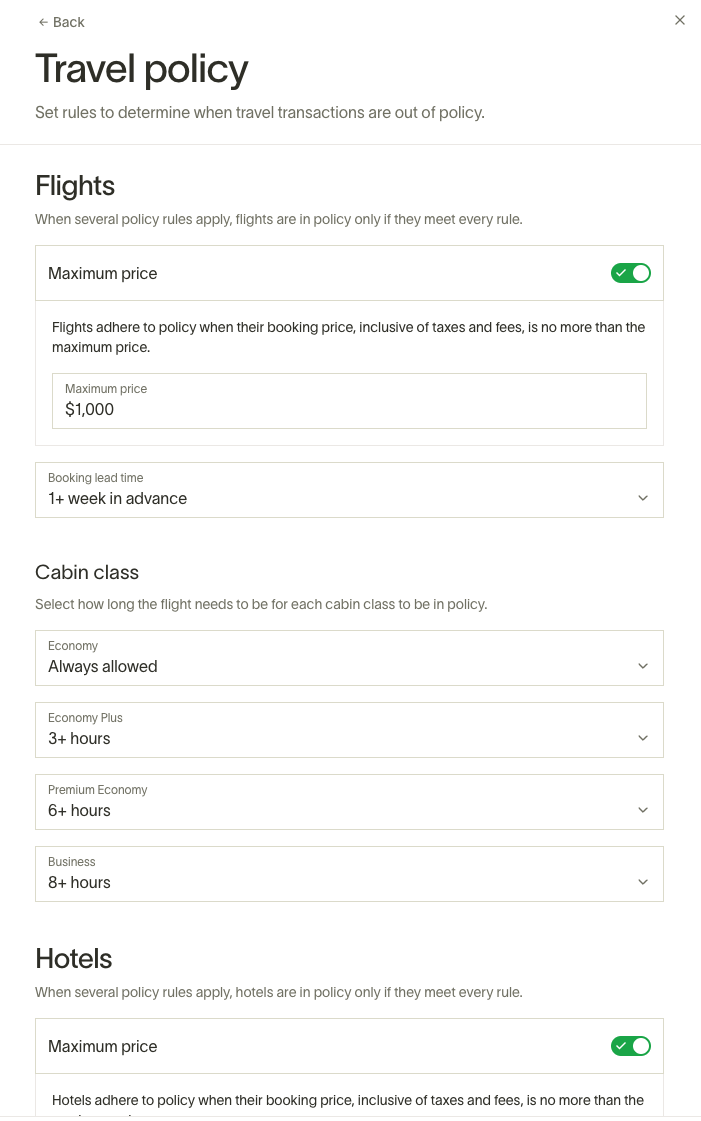
Task: Click the Premium Economy chevron arrow
Action: point(643,810)
